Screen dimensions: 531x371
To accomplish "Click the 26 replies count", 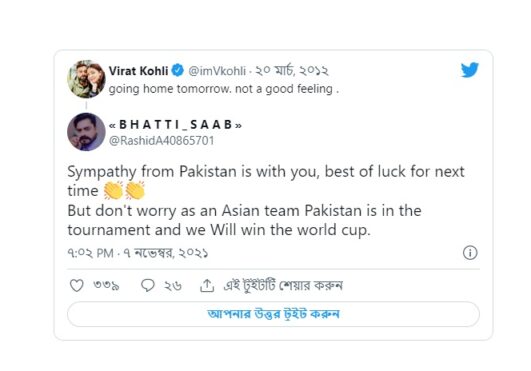I will click(173, 286).
